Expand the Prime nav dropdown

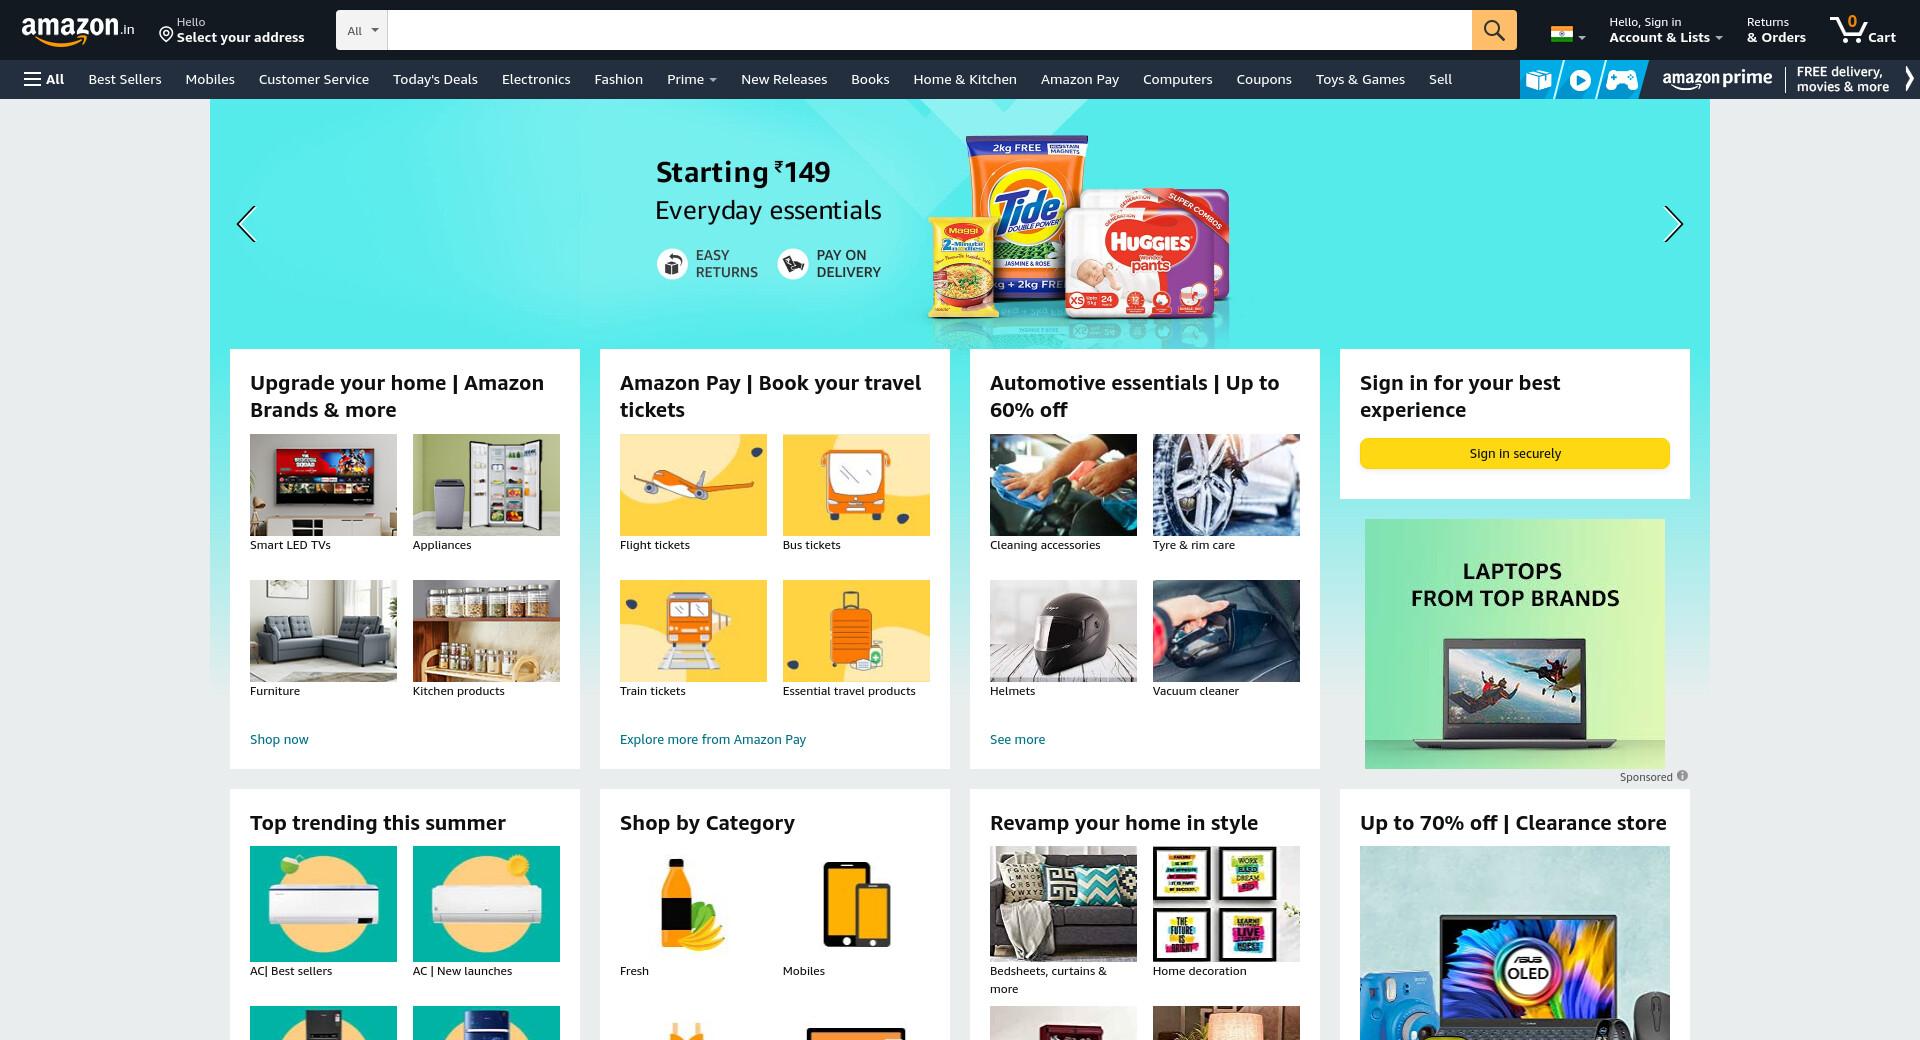click(x=692, y=79)
